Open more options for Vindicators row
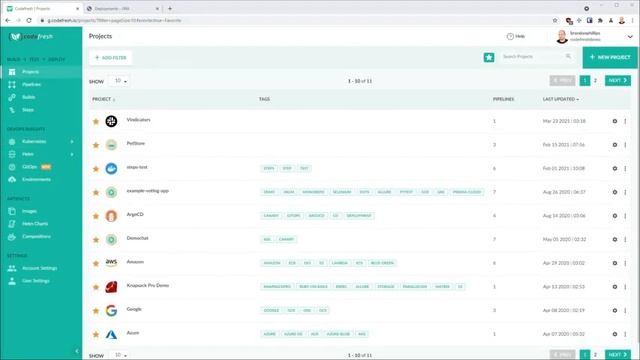The height and width of the screenshot is (360, 640). (625, 121)
